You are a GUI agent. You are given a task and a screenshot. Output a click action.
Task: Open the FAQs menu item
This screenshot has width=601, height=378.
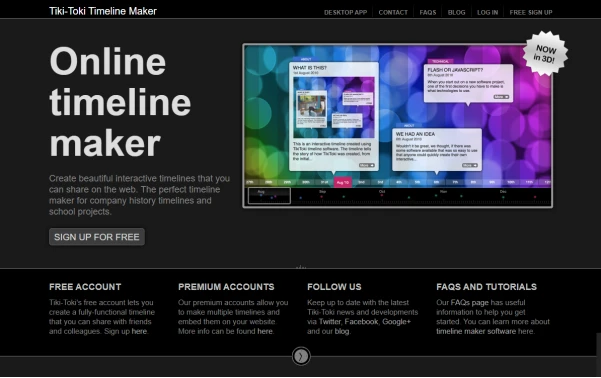[428, 12]
